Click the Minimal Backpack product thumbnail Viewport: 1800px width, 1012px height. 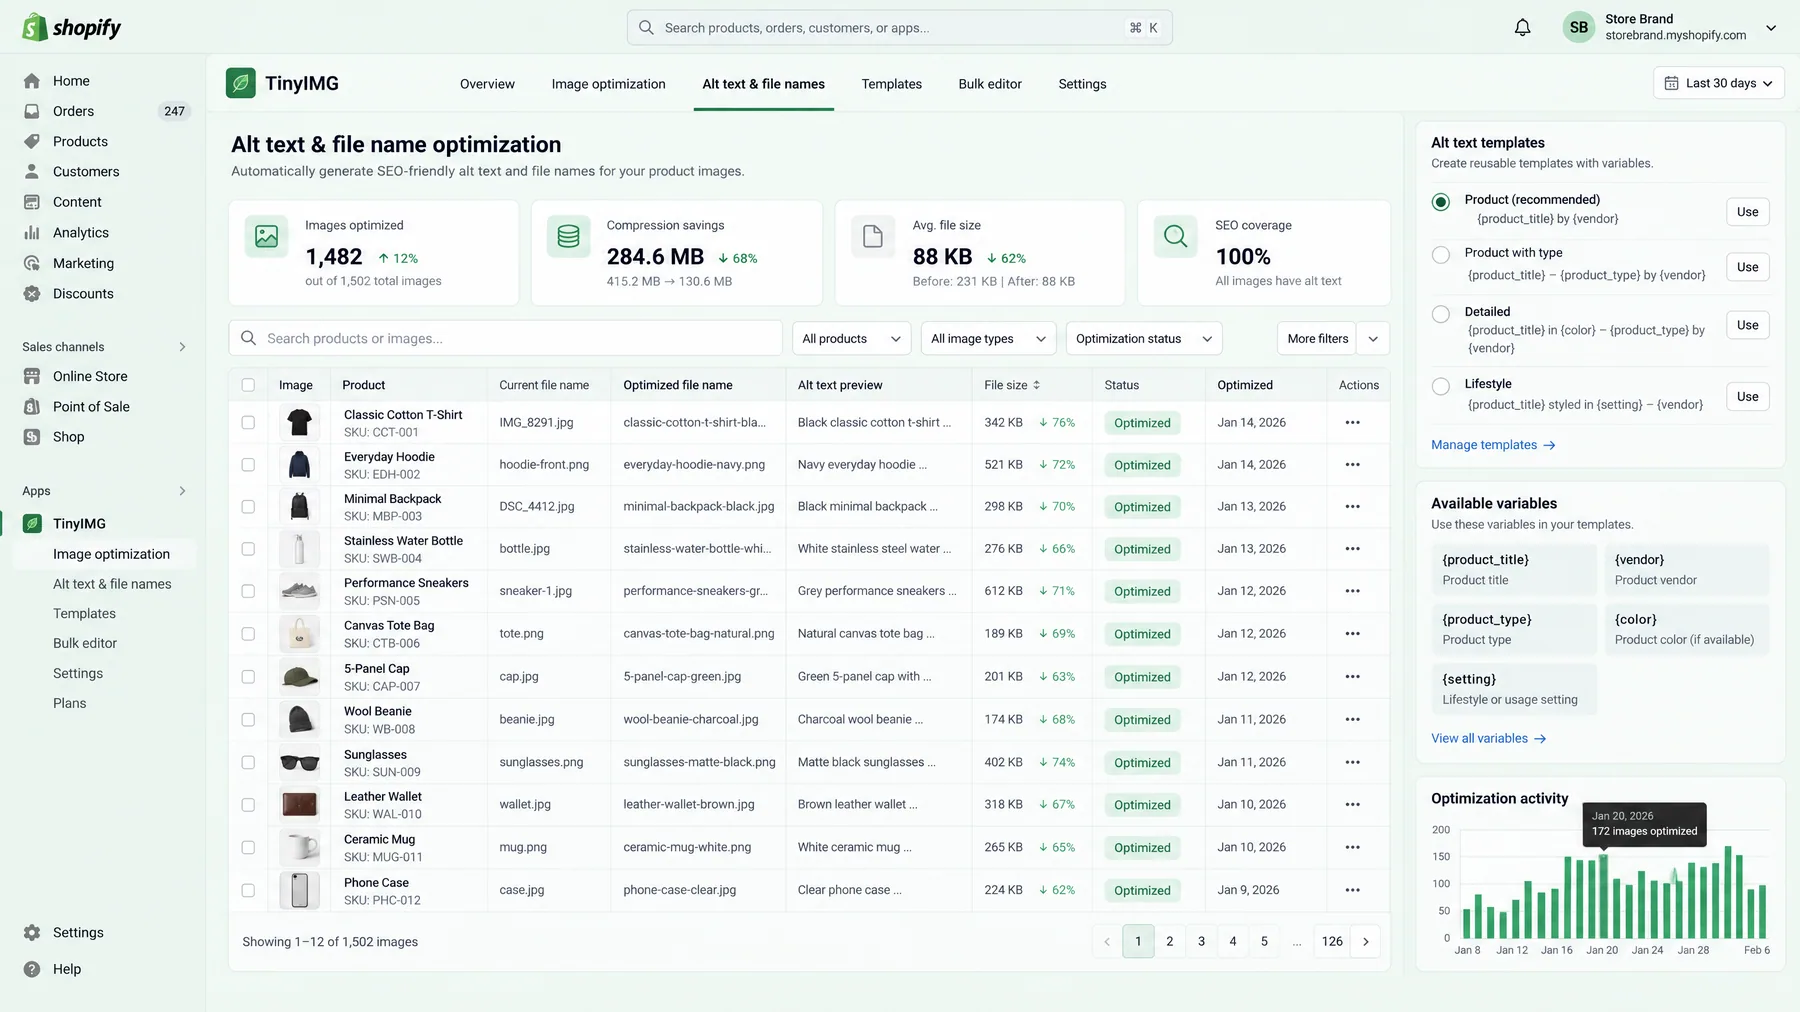(299, 507)
